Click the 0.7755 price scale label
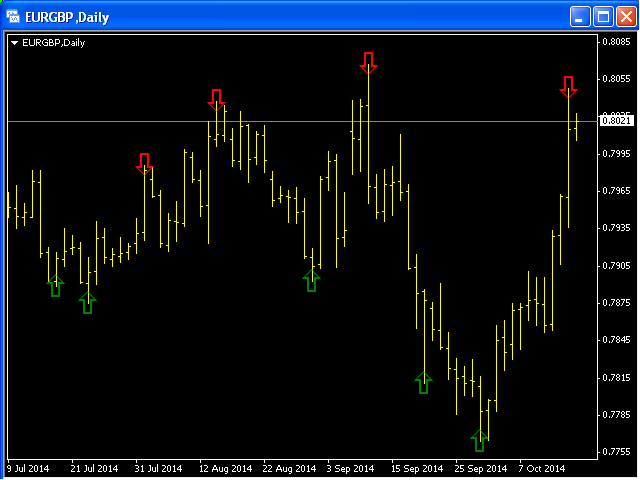 coord(616,452)
